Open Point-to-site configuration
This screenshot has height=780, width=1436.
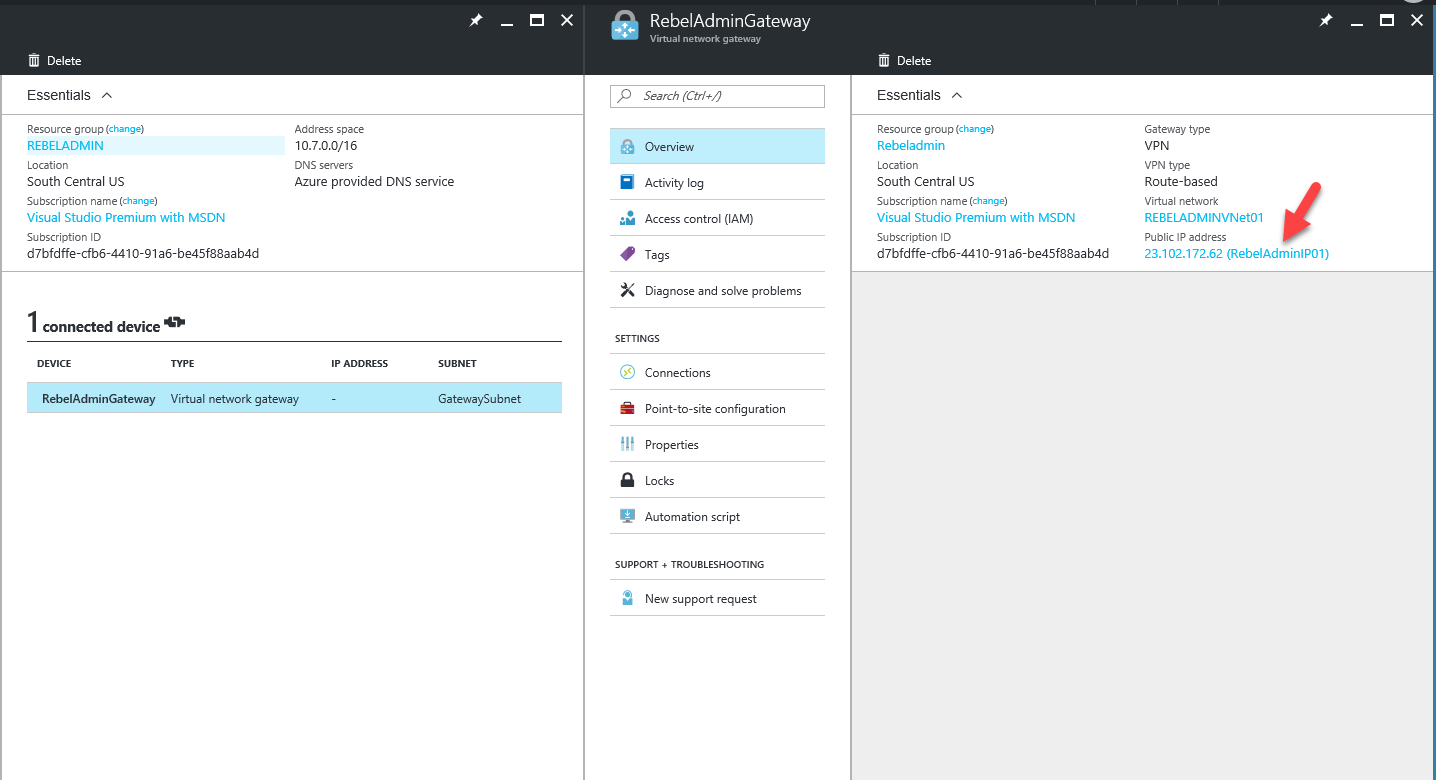pyautogui.click(x=717, y=409)
